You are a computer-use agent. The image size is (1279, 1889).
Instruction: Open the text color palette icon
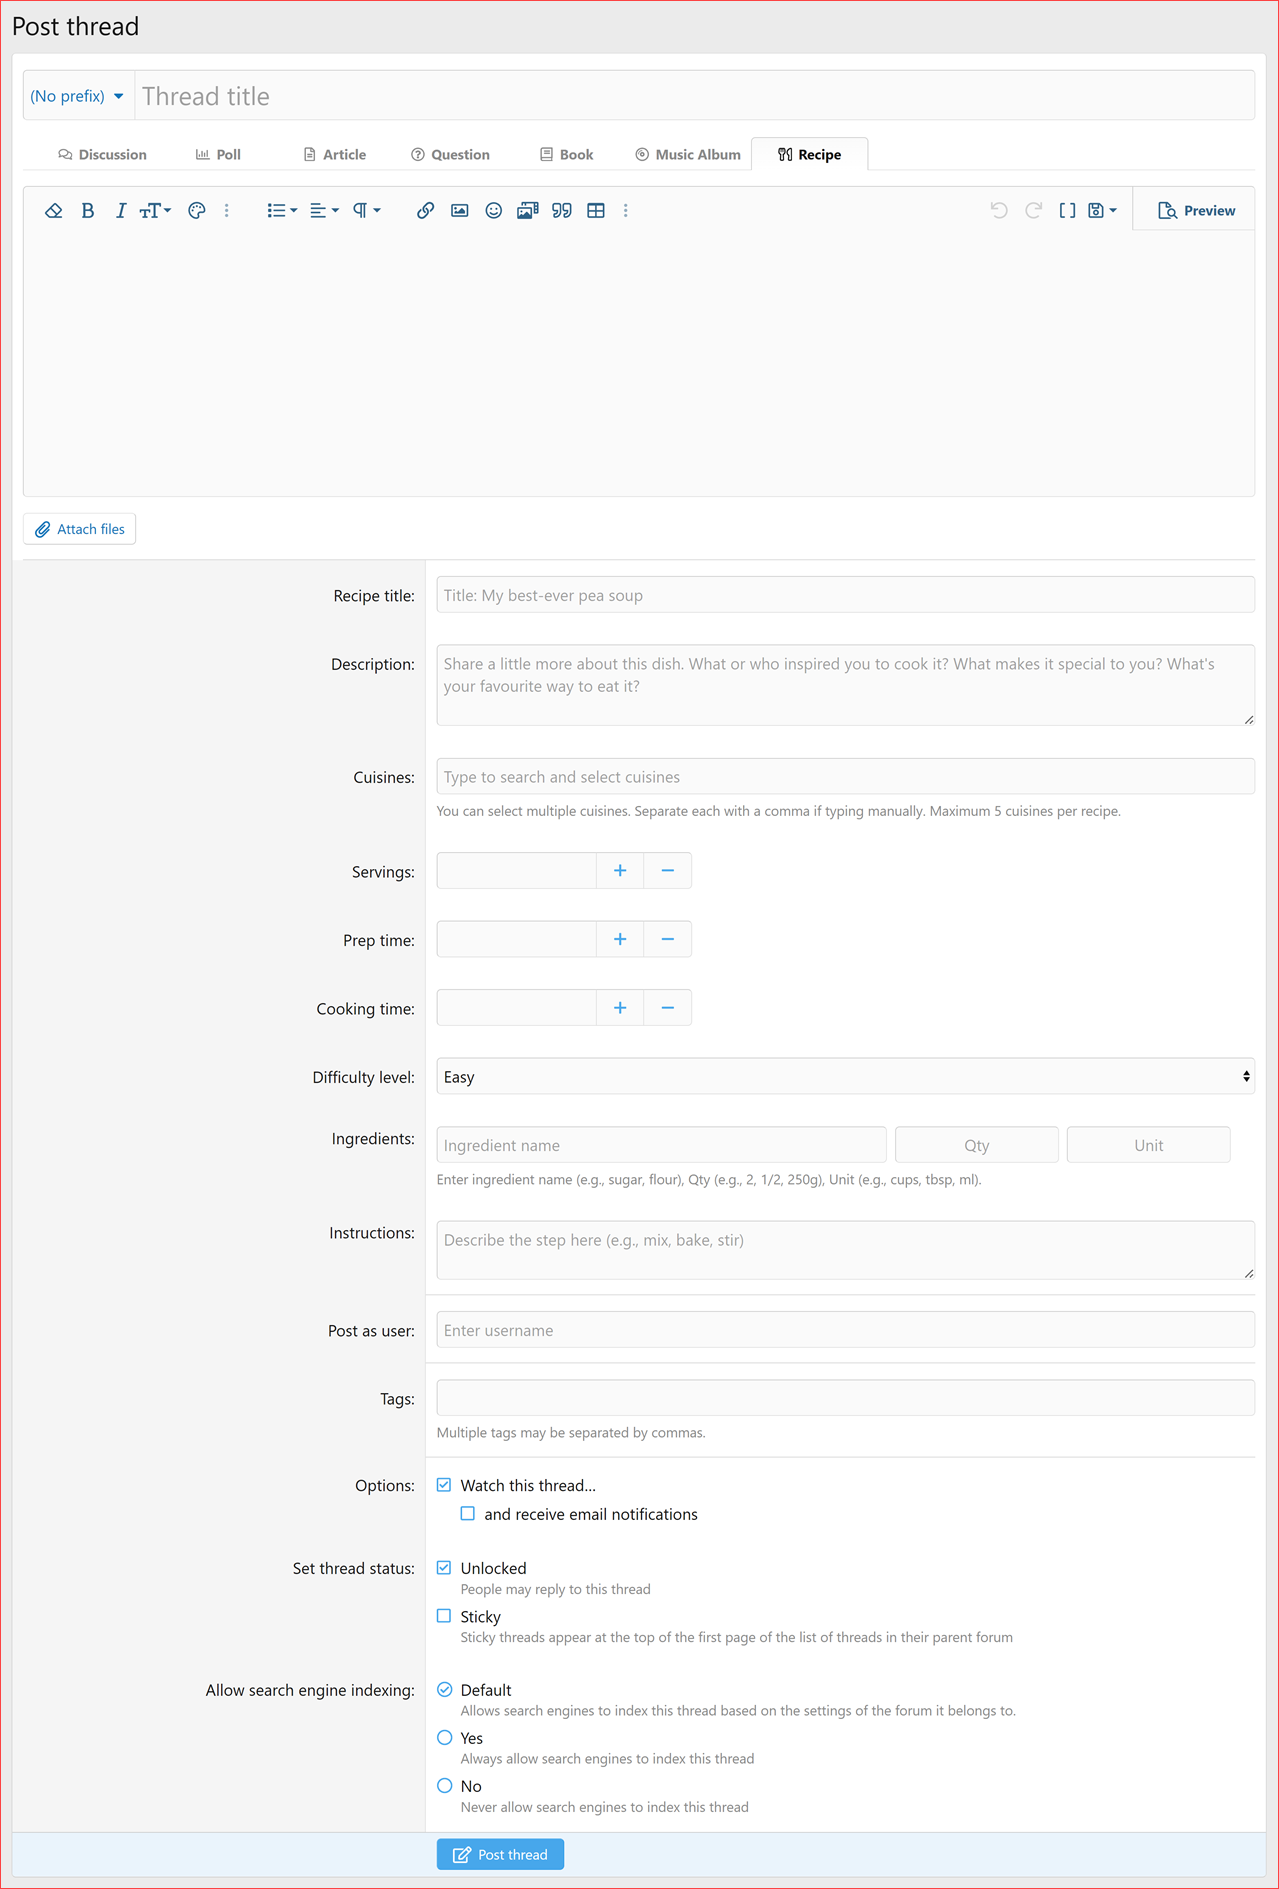(197, 211)
